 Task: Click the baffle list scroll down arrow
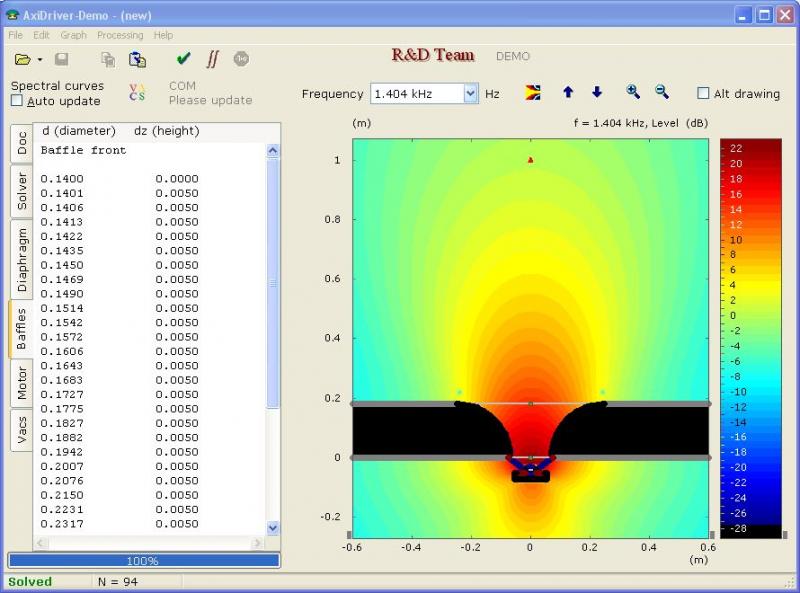[273, 528]
